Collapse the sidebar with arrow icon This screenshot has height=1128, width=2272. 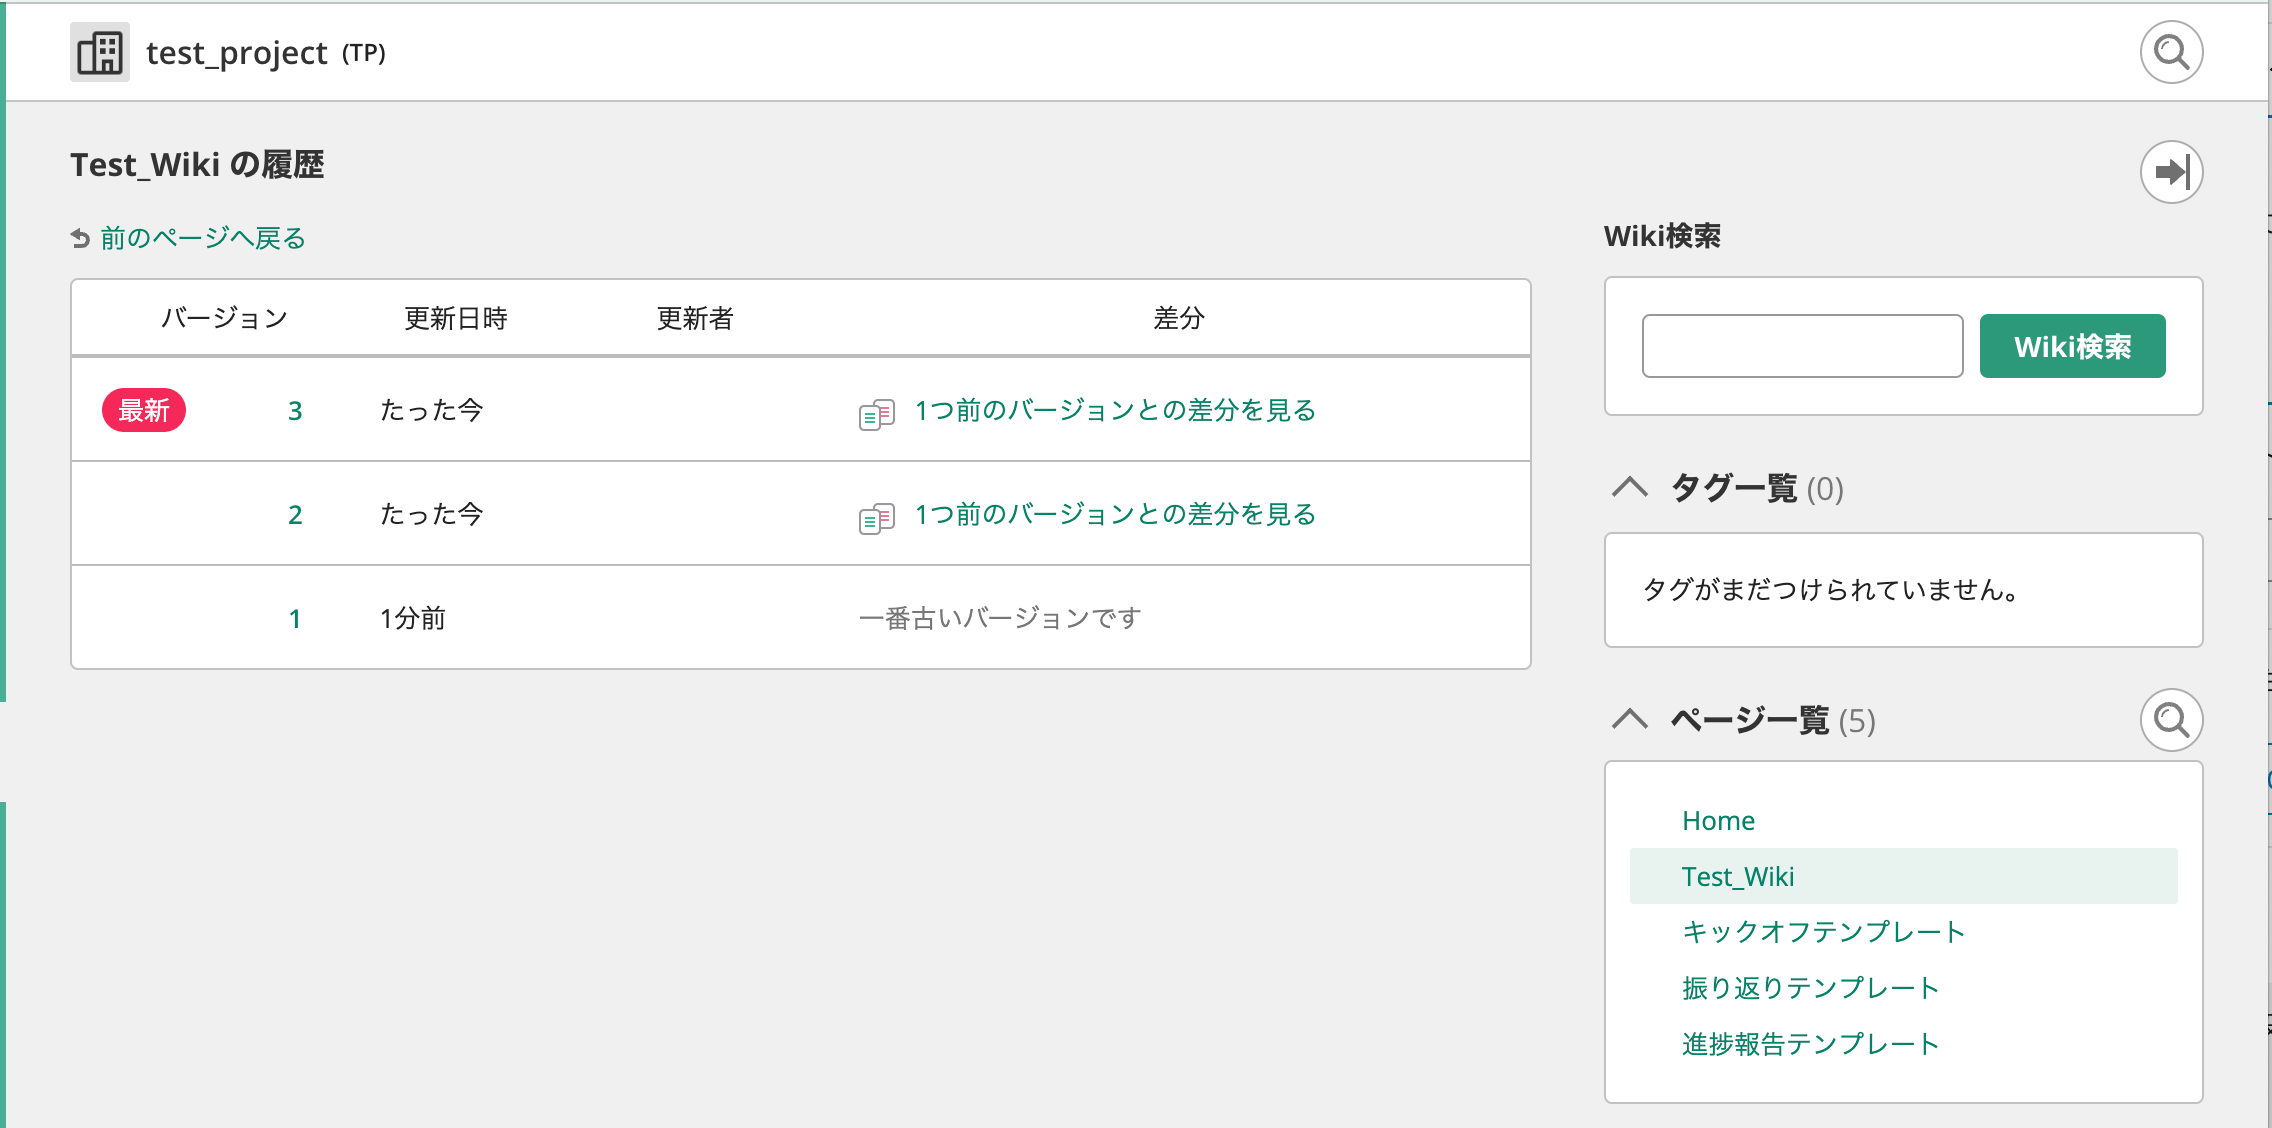coord(2170,172)
